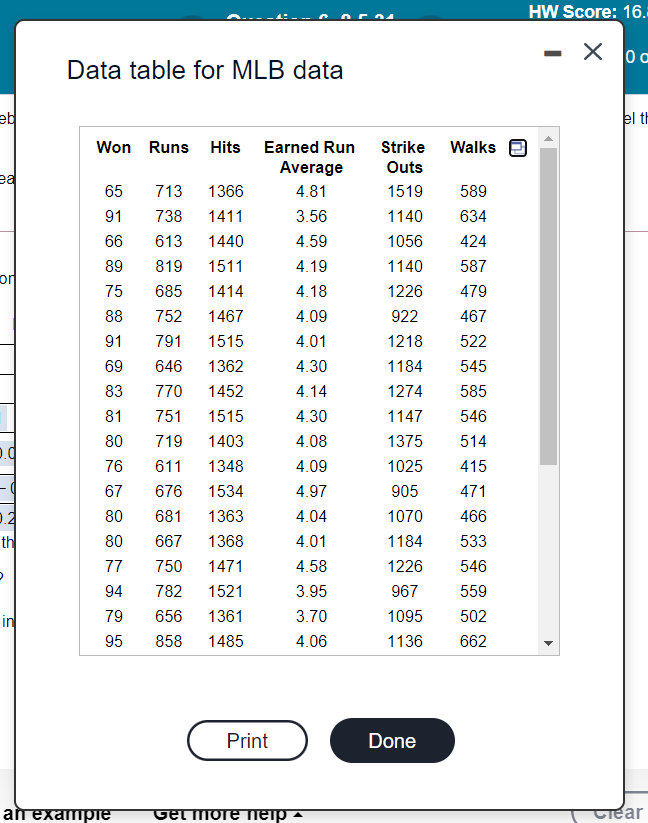Select the Strike Outs value 1274
648x823 pixels.
tap(405, 392)
